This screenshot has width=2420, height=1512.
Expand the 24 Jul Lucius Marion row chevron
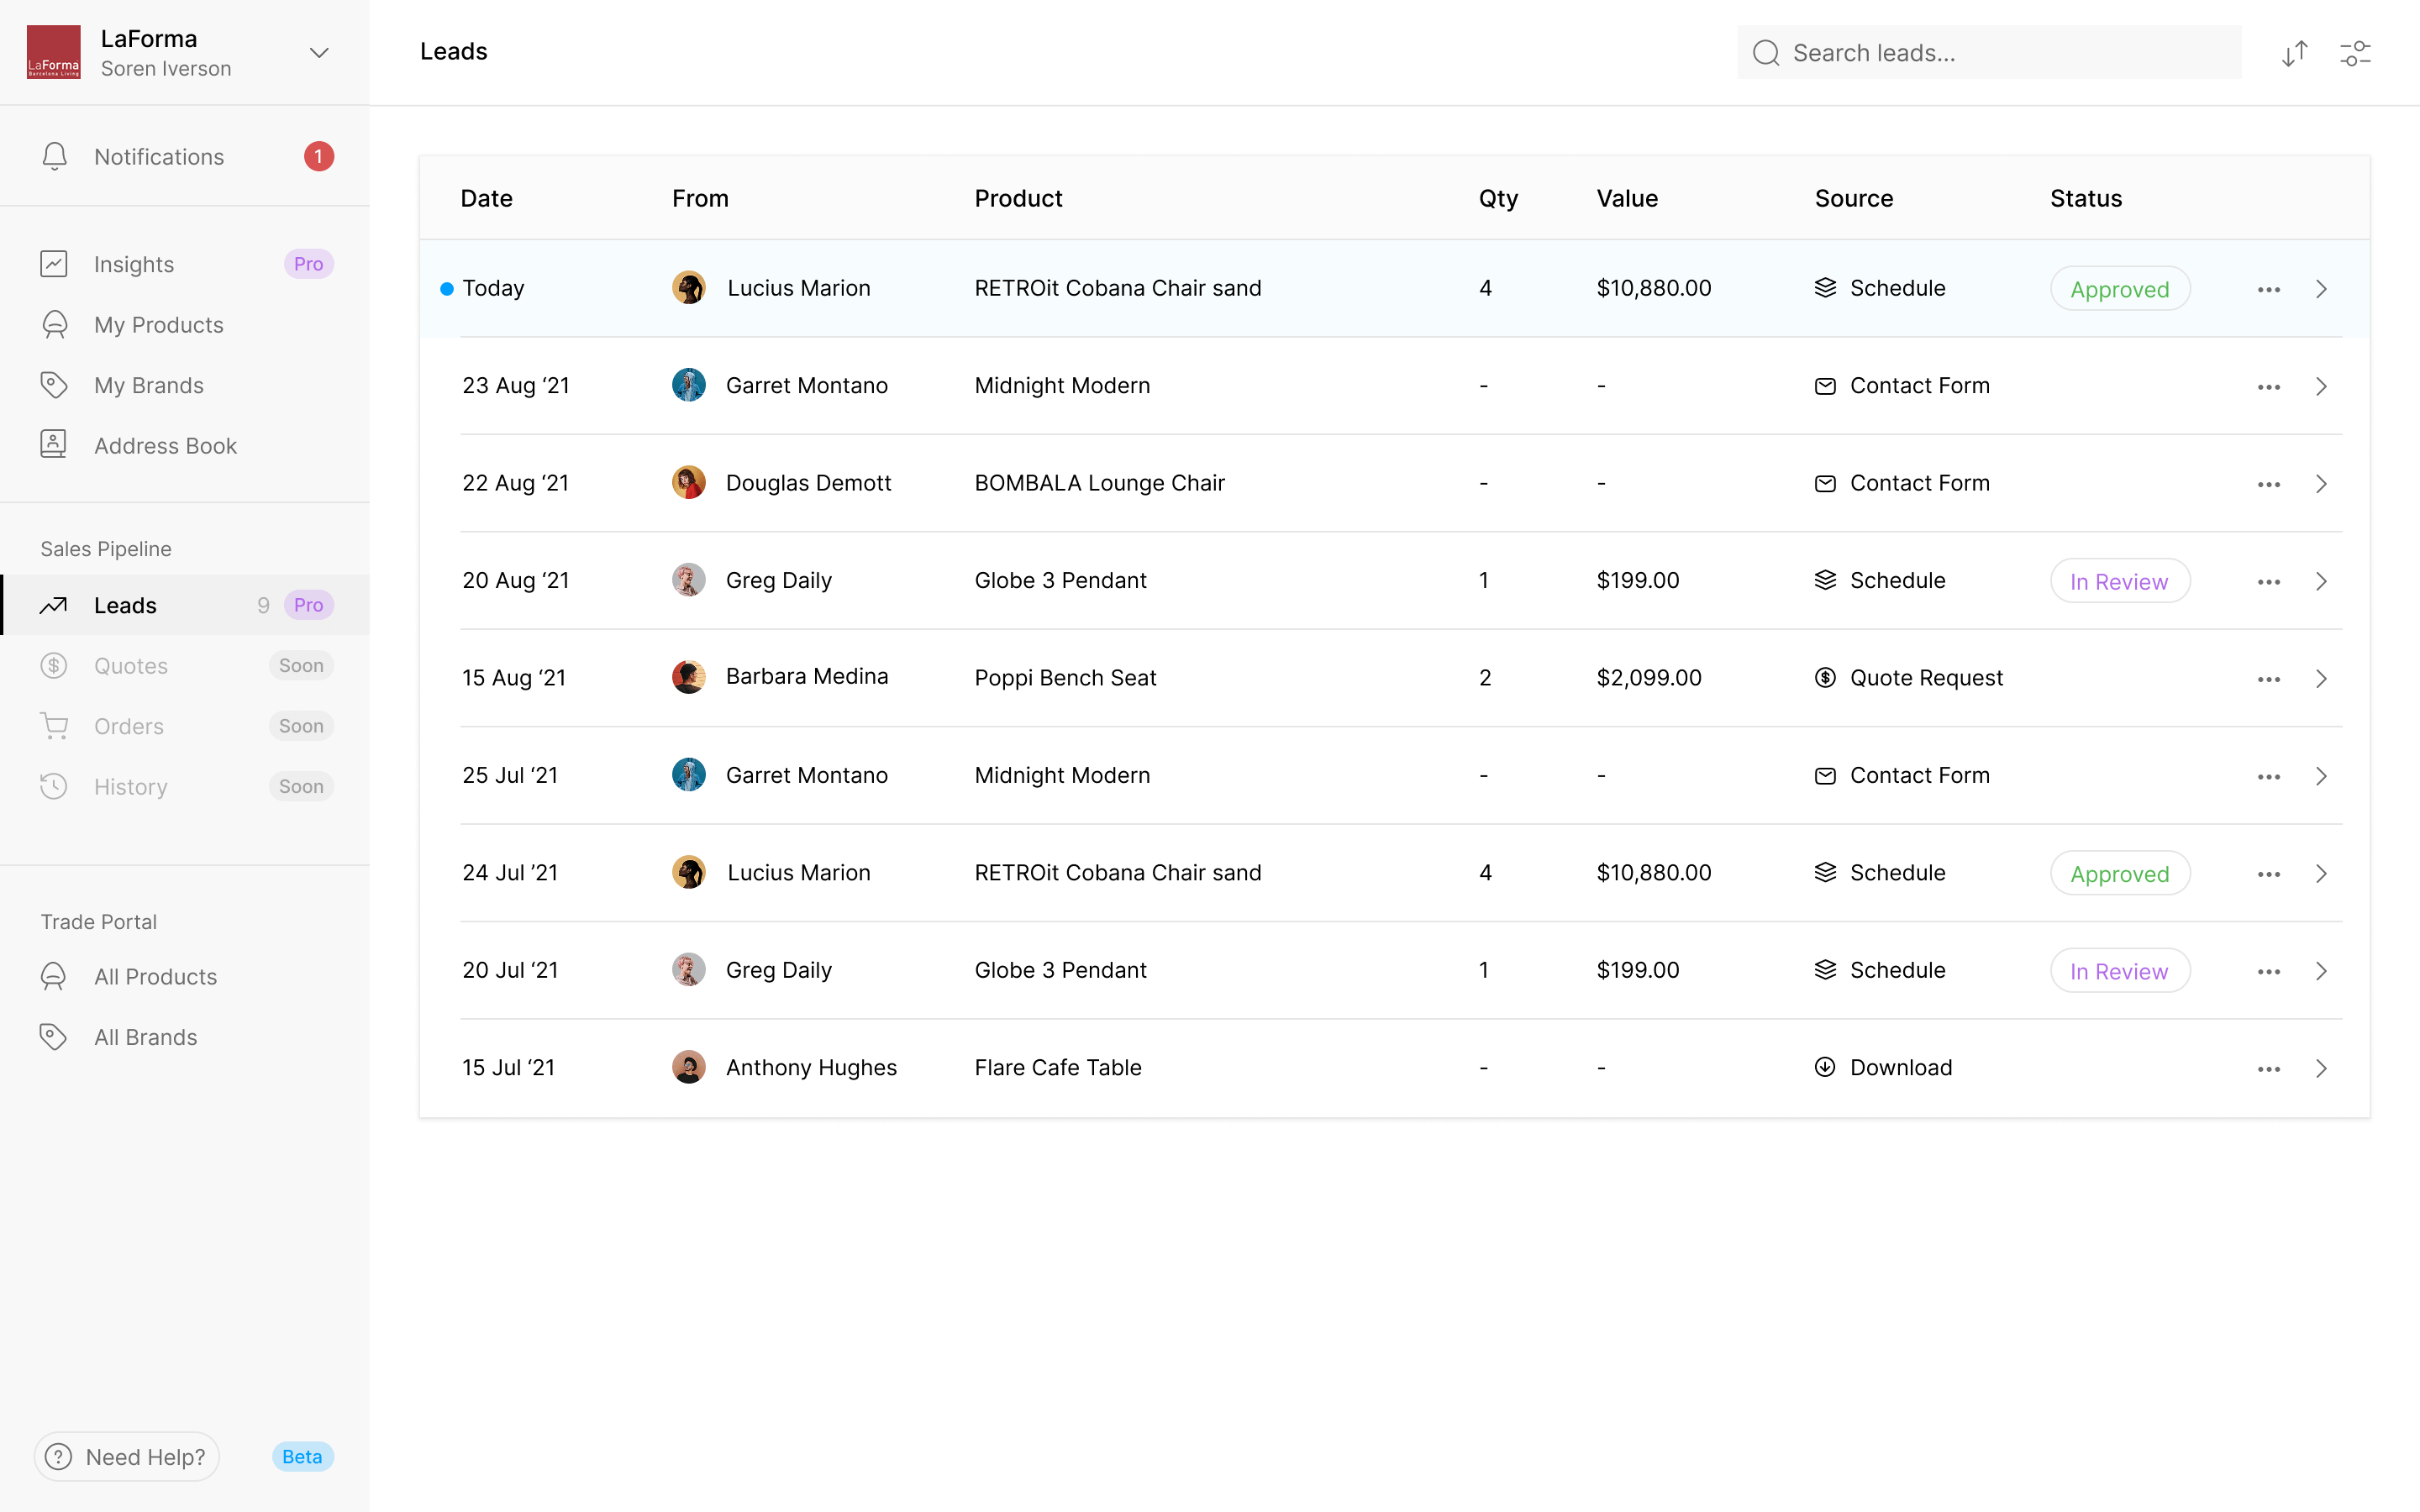2321,874
